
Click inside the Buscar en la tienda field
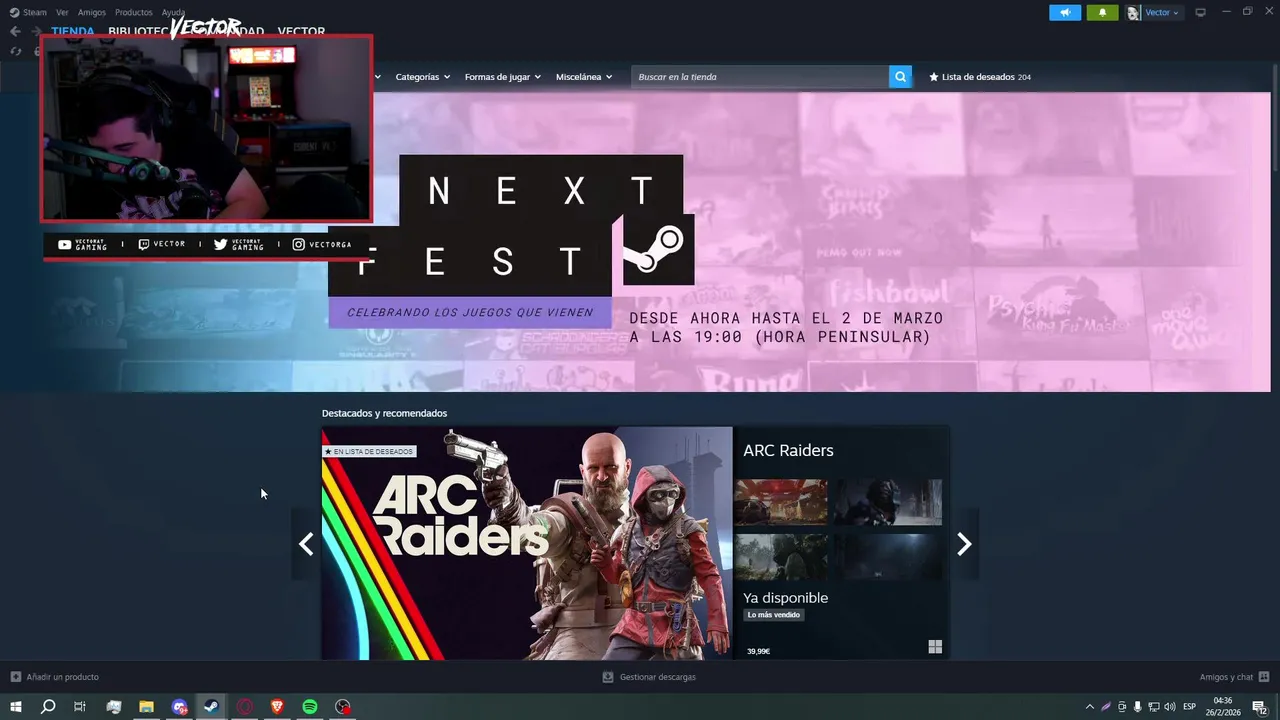click(x=760, y=77)
